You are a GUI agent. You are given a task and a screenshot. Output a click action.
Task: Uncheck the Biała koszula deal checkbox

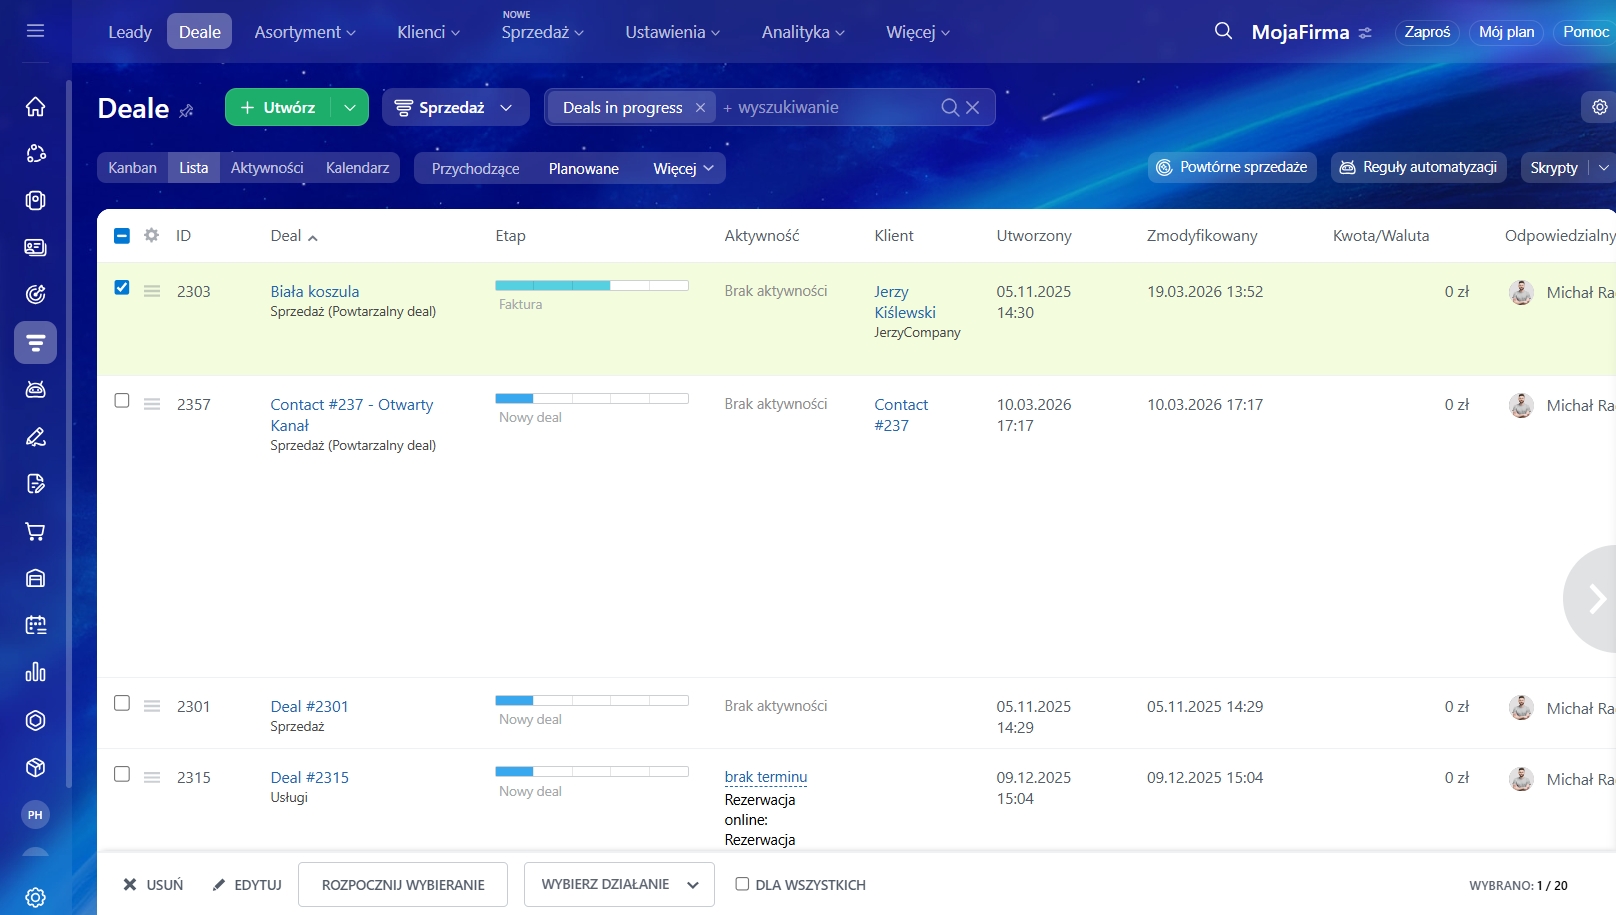point(122,288)
